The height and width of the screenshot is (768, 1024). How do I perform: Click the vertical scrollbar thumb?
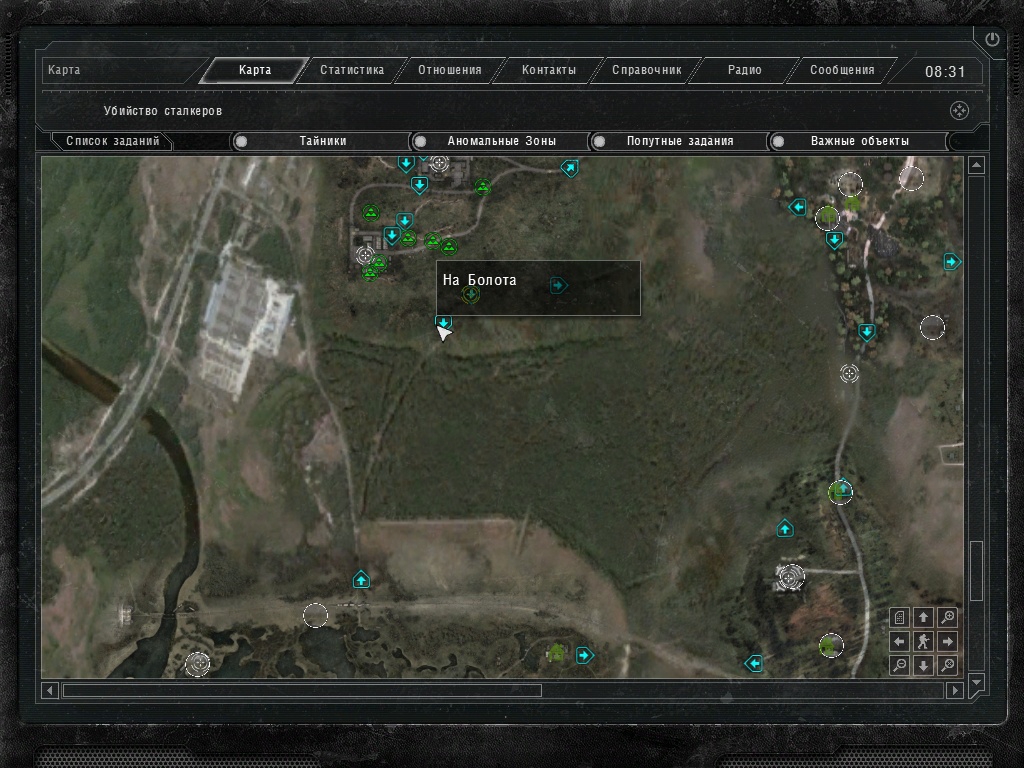976,570
